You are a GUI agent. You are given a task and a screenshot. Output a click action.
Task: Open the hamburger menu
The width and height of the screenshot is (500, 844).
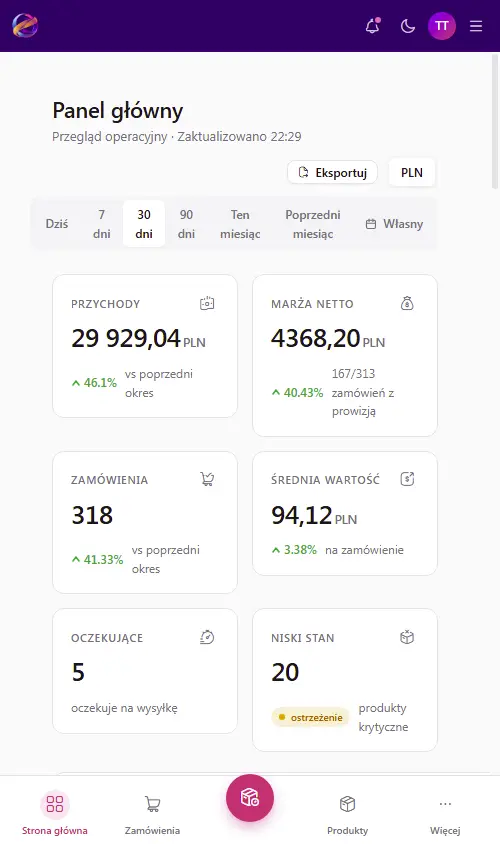(476, 26)
